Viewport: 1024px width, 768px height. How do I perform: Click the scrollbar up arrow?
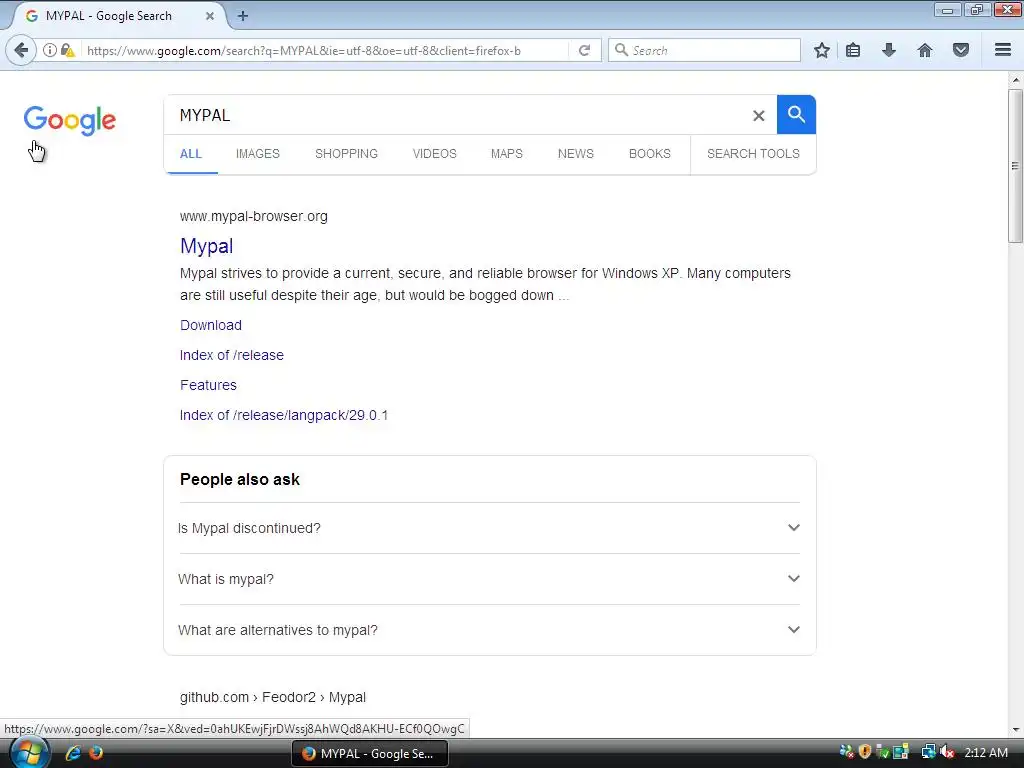point(1016,80)
